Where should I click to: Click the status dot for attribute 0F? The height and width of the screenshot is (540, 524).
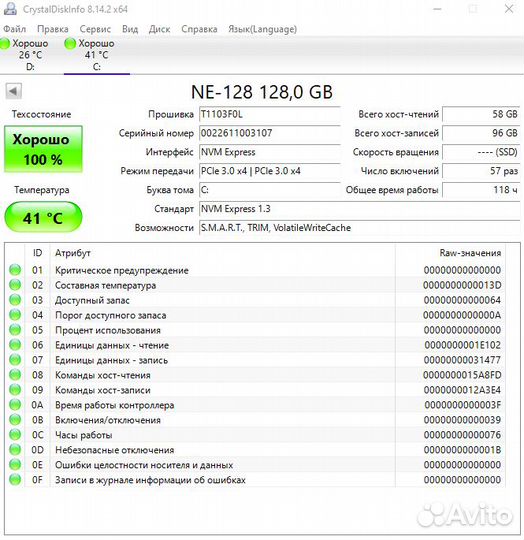pyautogui.click(x=15, y=479)
